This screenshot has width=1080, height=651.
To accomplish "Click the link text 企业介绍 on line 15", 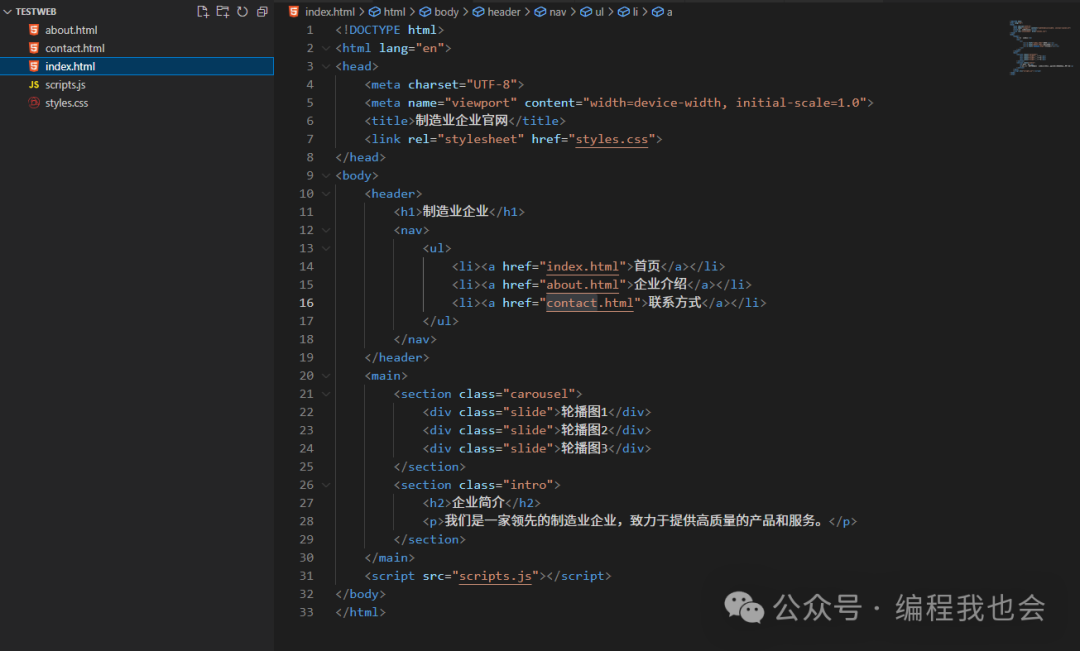I will 660,285.
